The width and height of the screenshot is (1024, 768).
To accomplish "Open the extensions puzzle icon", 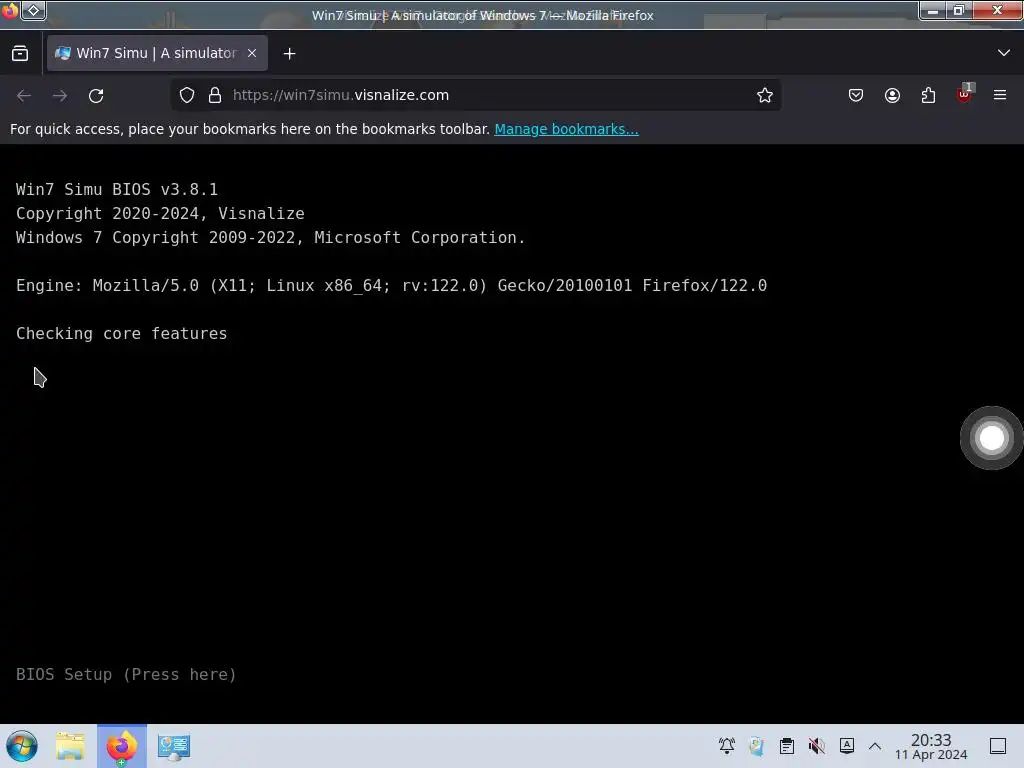I will [x=928, y=95].
